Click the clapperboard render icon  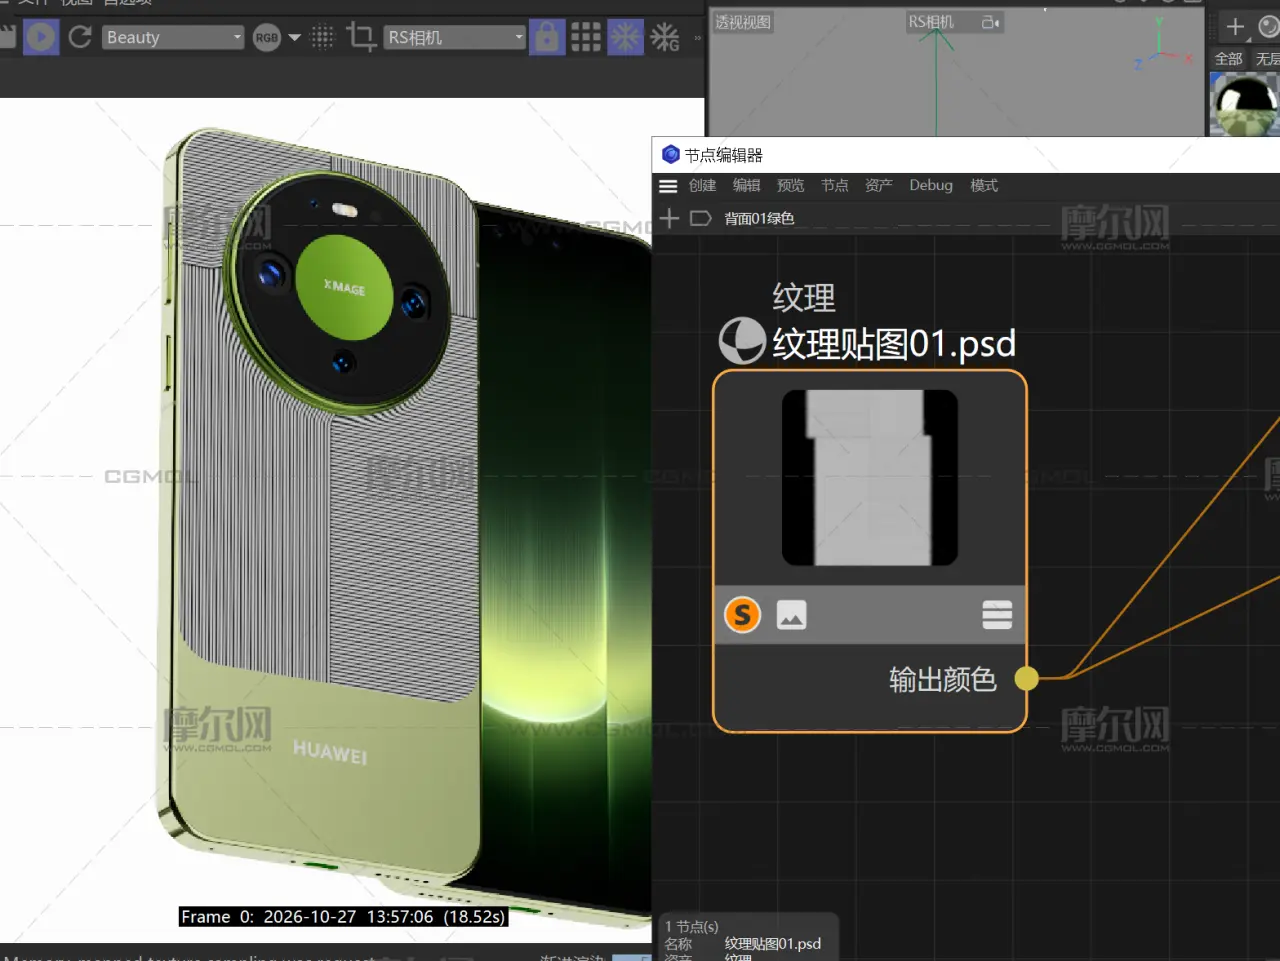(8, 37)
